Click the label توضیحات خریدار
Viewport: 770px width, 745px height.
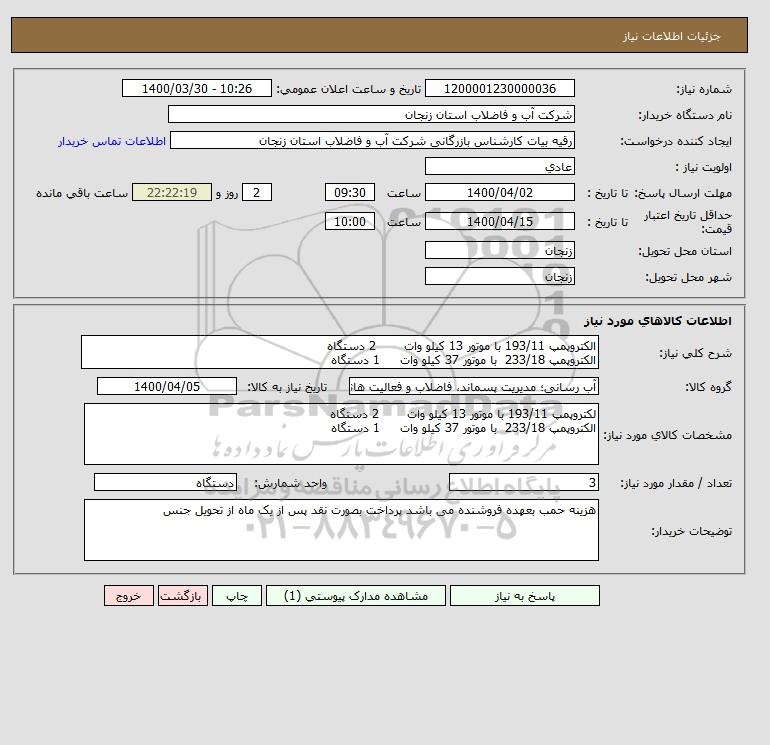point(691,531)
